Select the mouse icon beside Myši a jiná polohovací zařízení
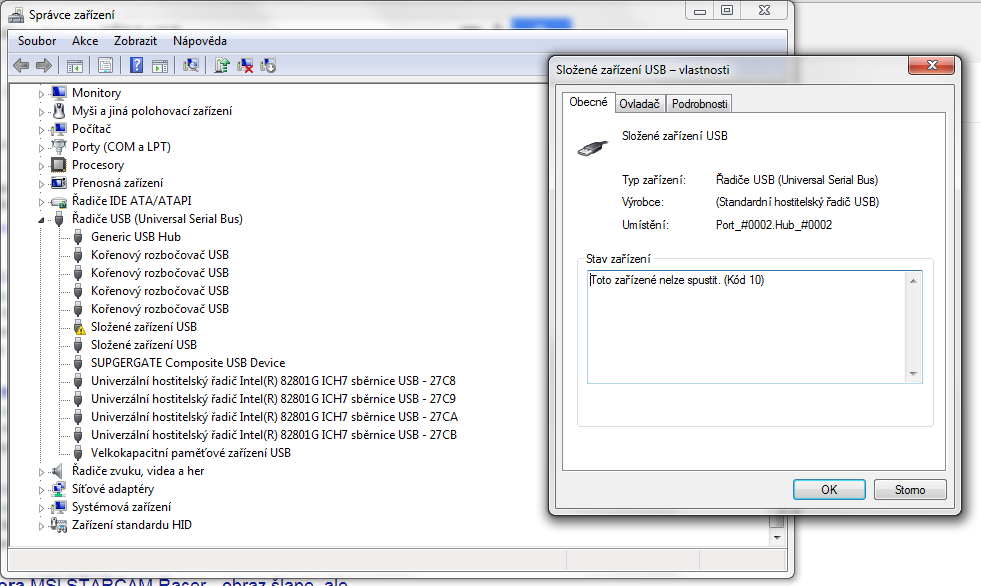This screenshot has height=586, width=981. [x=59, y=111]
